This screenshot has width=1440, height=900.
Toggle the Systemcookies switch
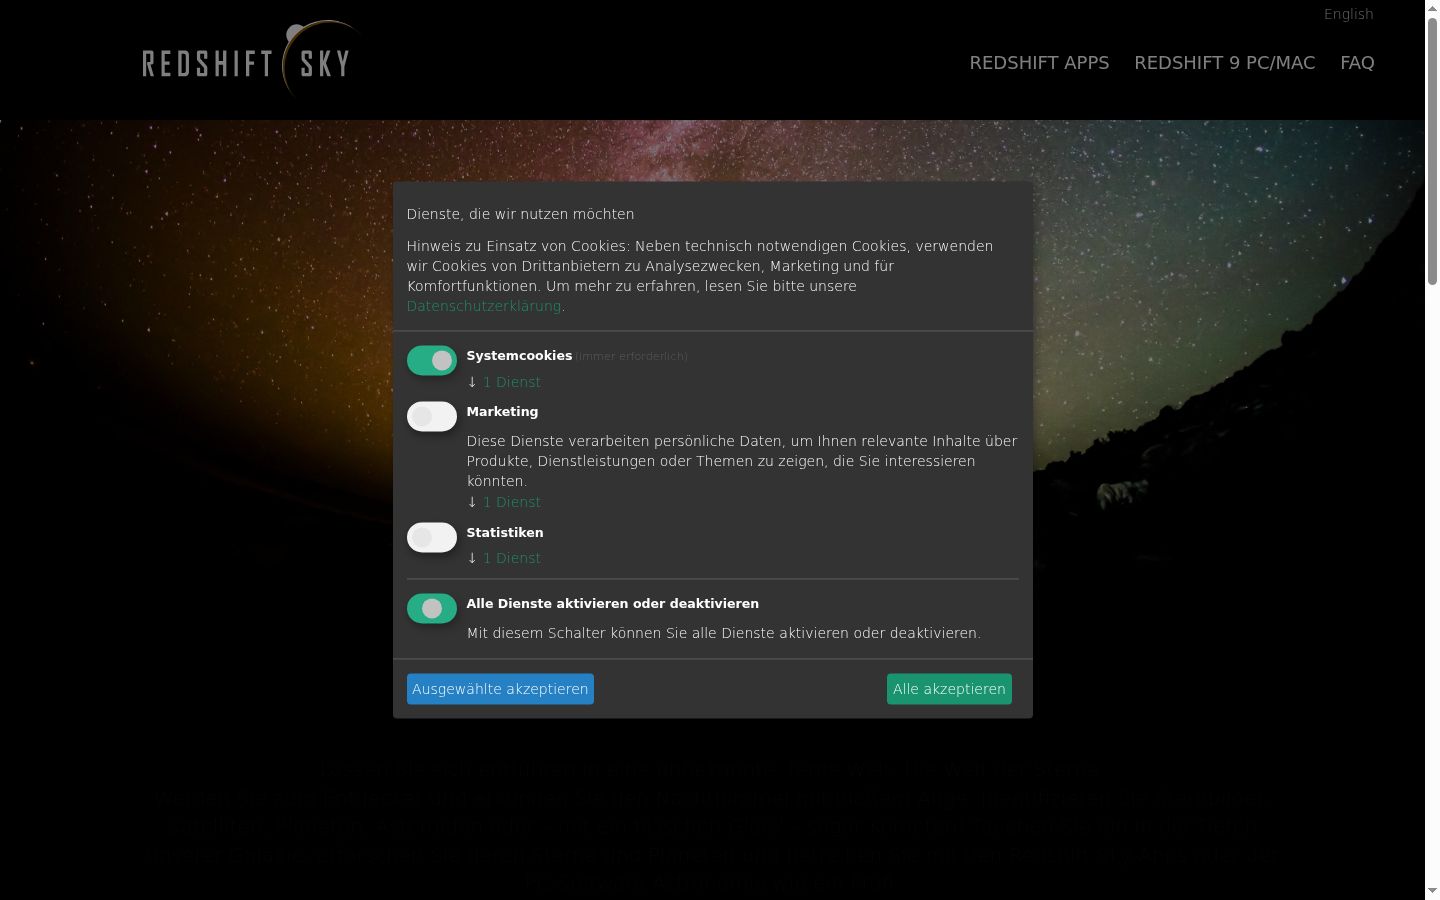pyautogui.click(x=432, y=361)
